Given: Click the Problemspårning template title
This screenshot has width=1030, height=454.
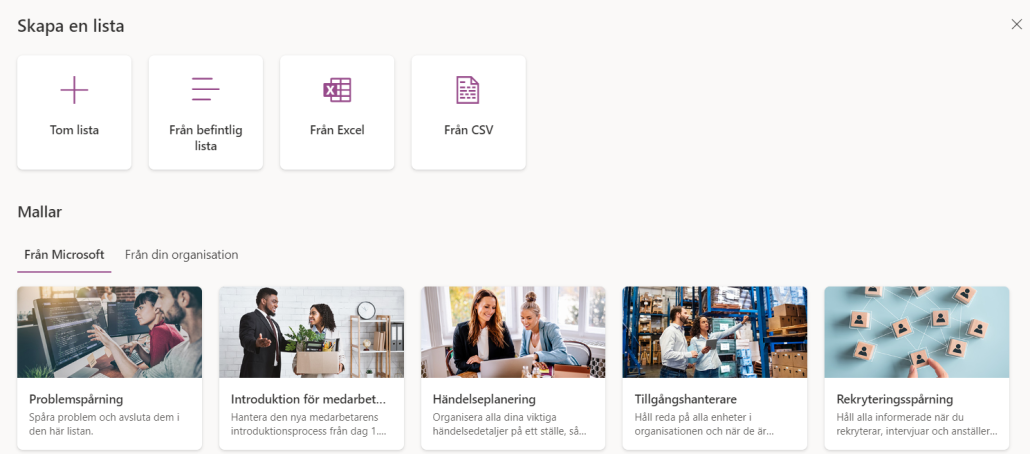Looking at the screenshot, I should [76, 399].
